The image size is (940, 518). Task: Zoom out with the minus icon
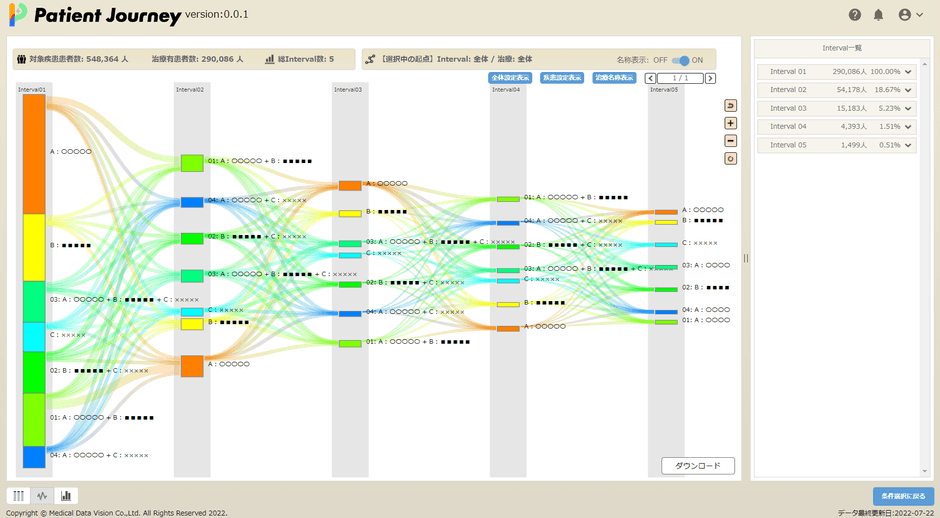730,141
